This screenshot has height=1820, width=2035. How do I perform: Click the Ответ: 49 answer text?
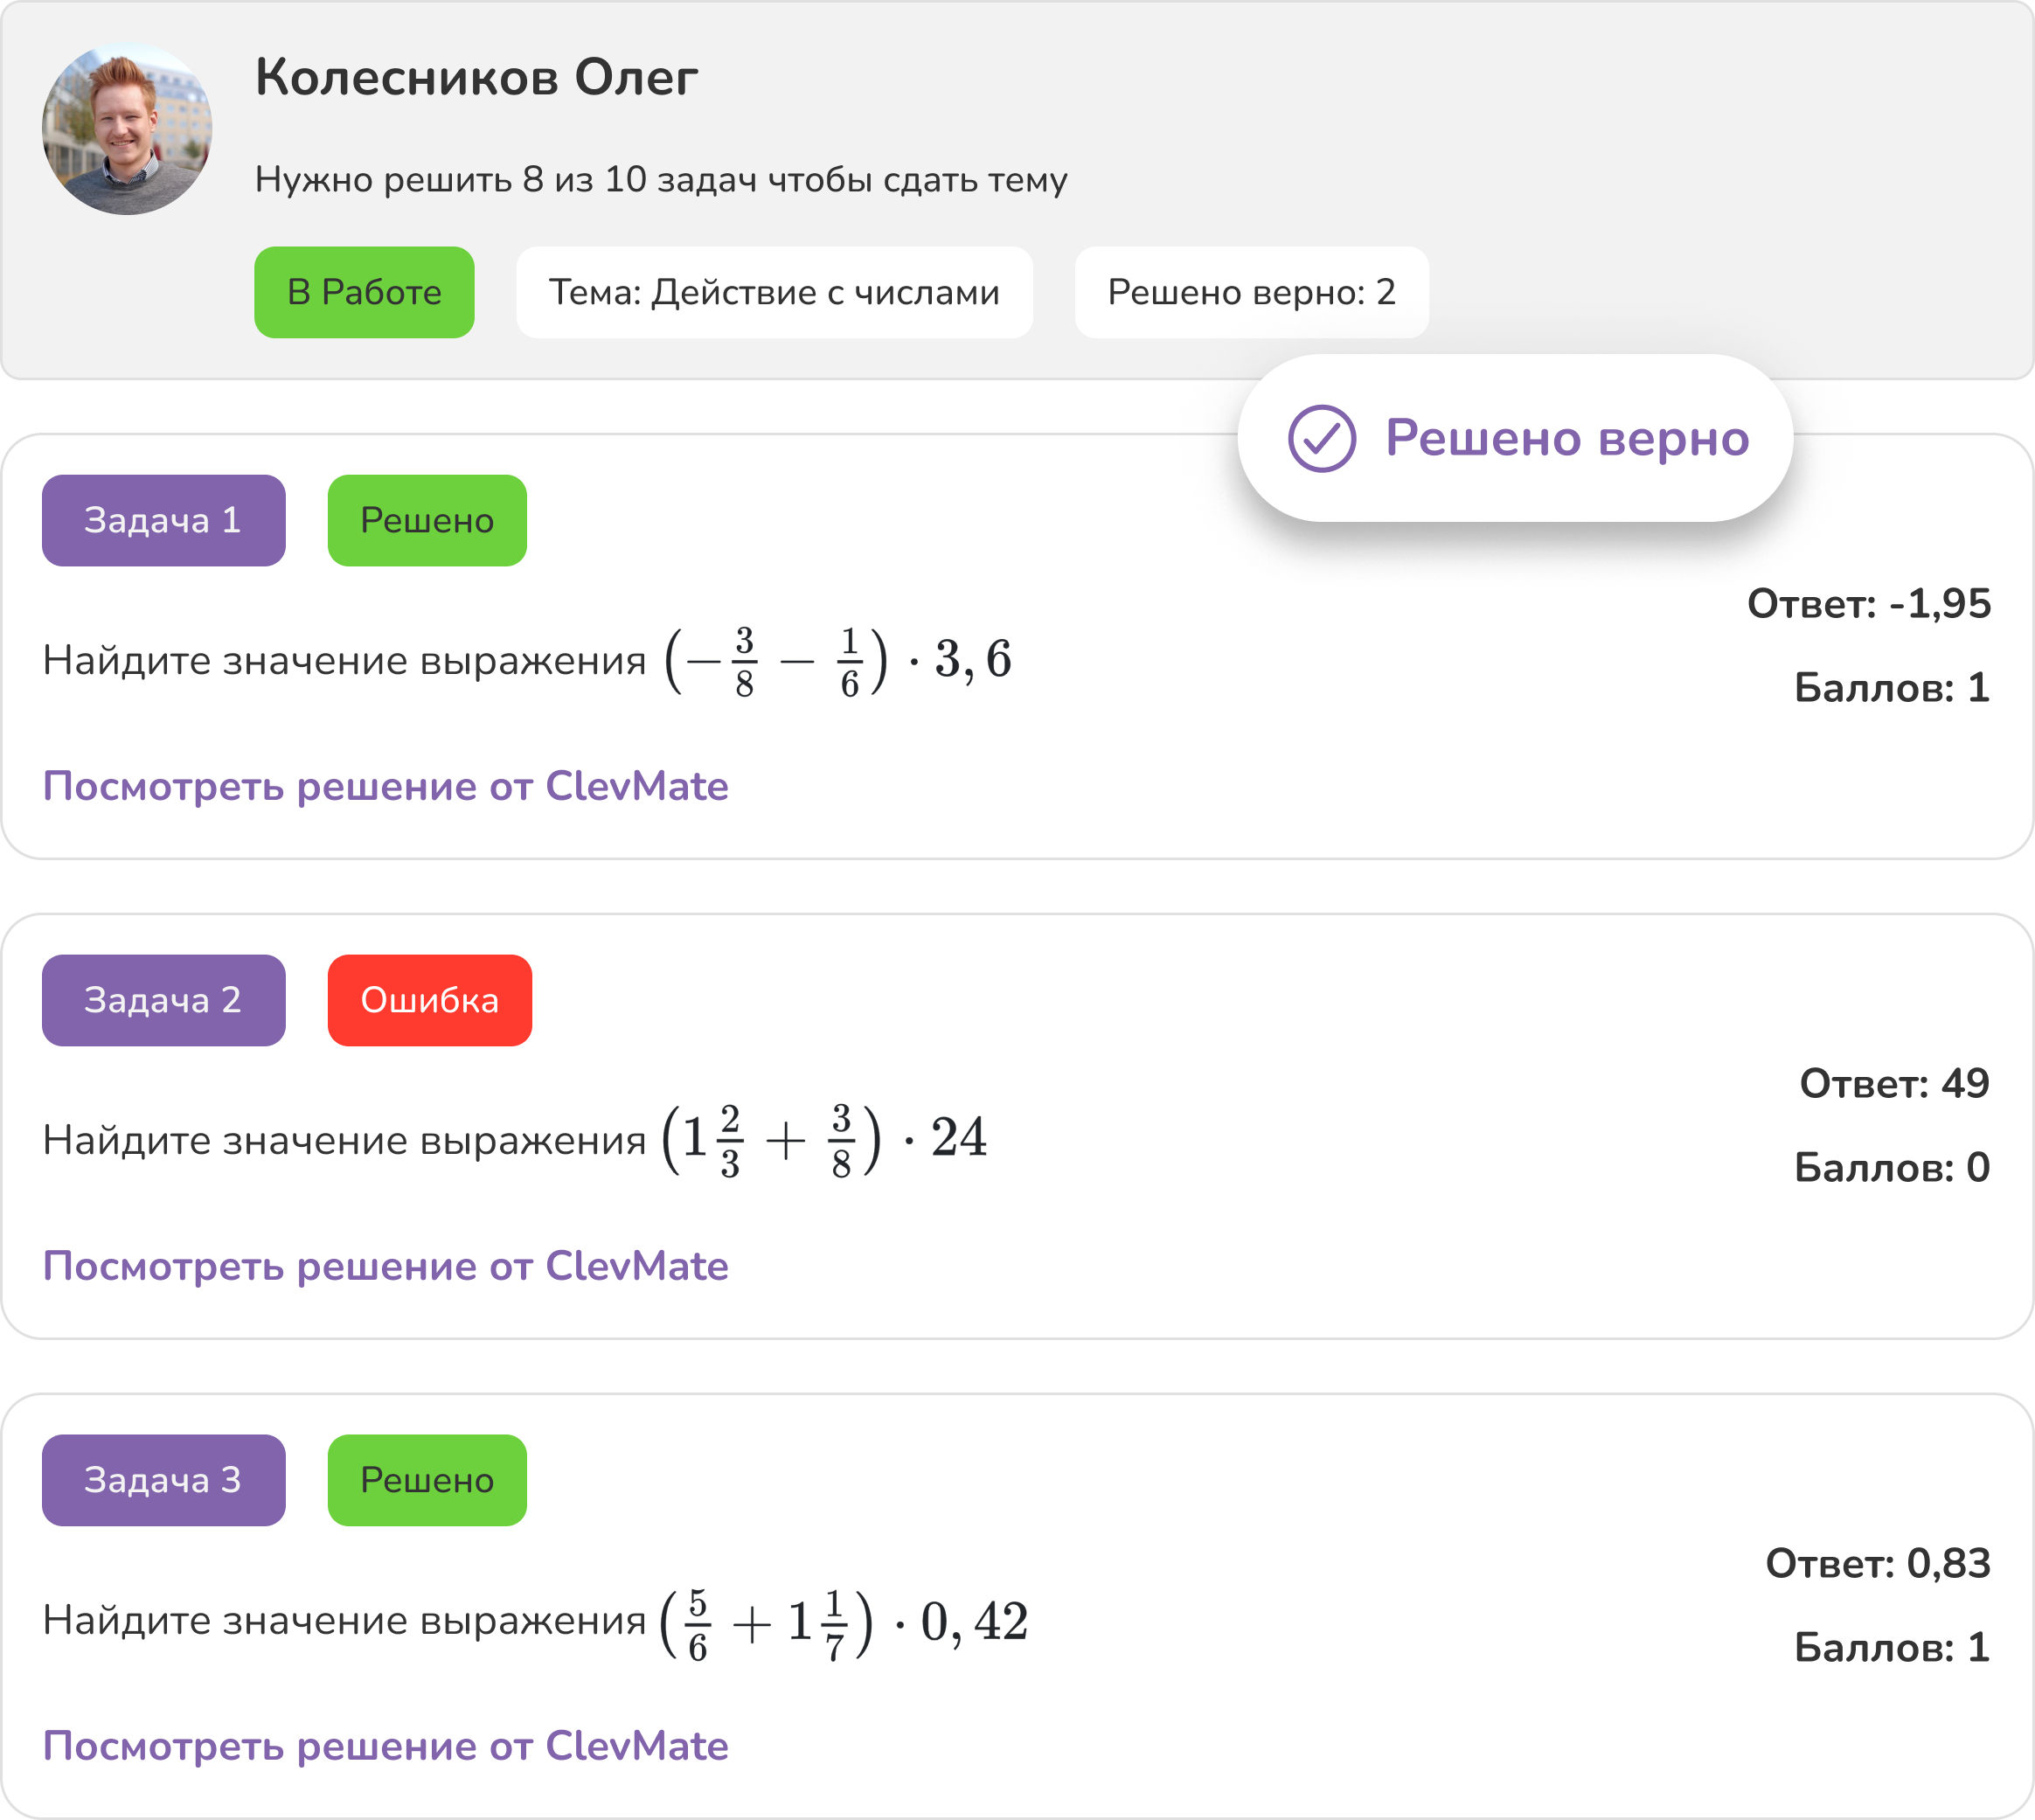pos(1894,1084)
